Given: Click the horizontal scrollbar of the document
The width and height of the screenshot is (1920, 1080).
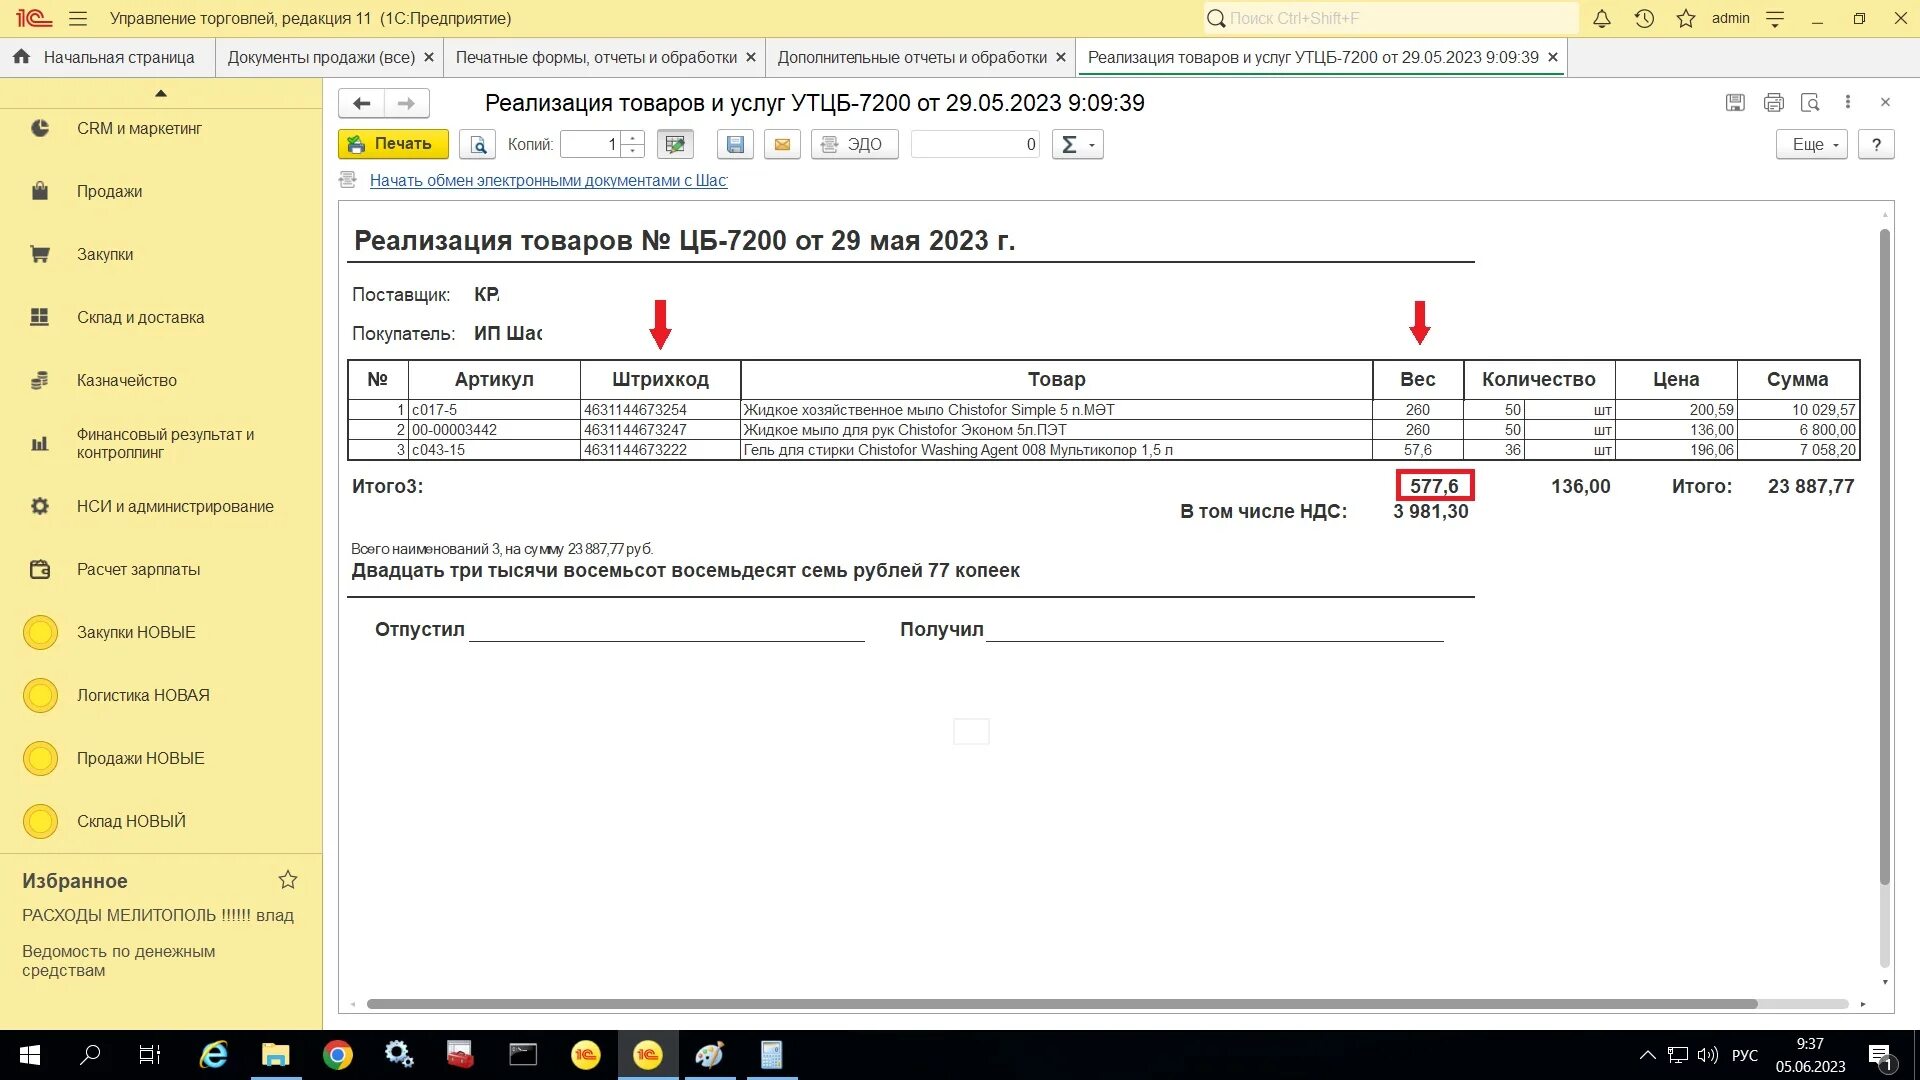Looking at the screenshot, I should 1062,1004.
